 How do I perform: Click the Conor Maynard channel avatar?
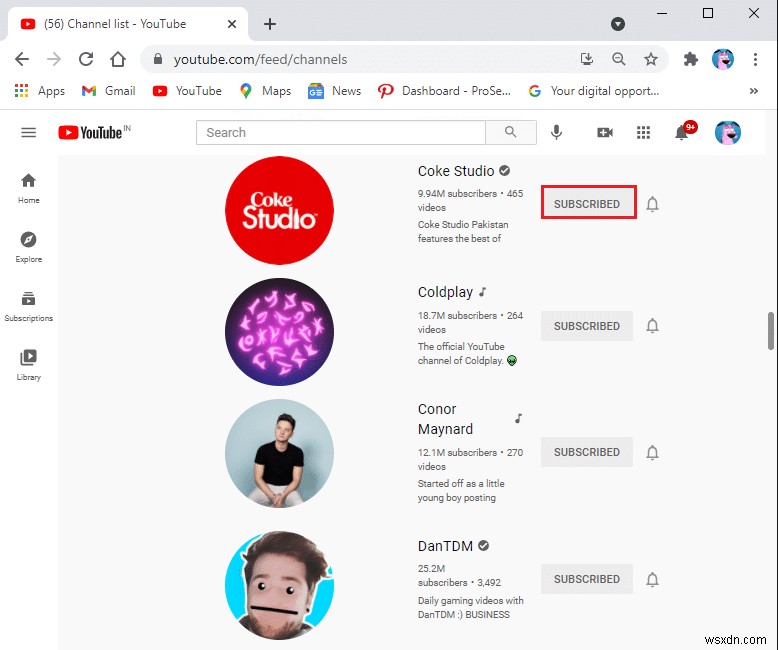(x=279, y=454)
